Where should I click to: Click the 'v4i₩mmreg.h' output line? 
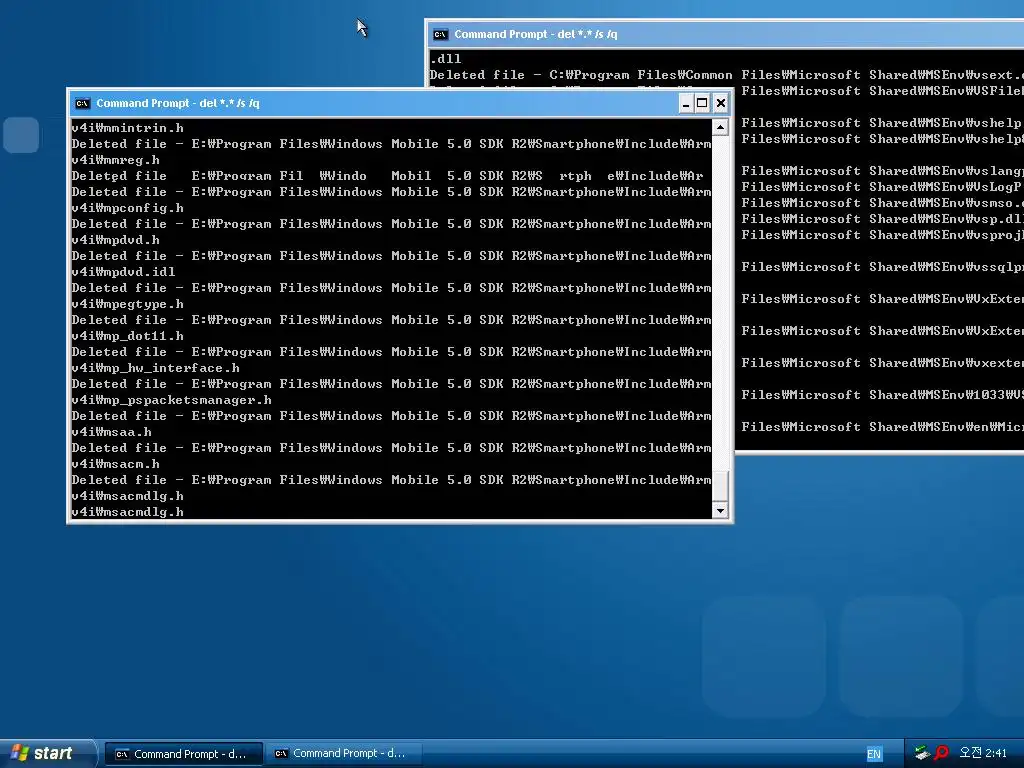tap(116, 160)
